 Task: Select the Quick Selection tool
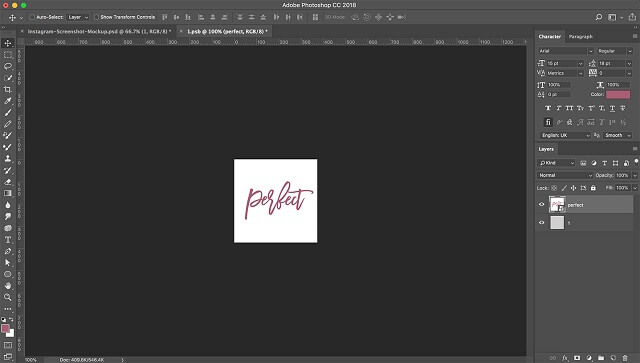(8, 78)
